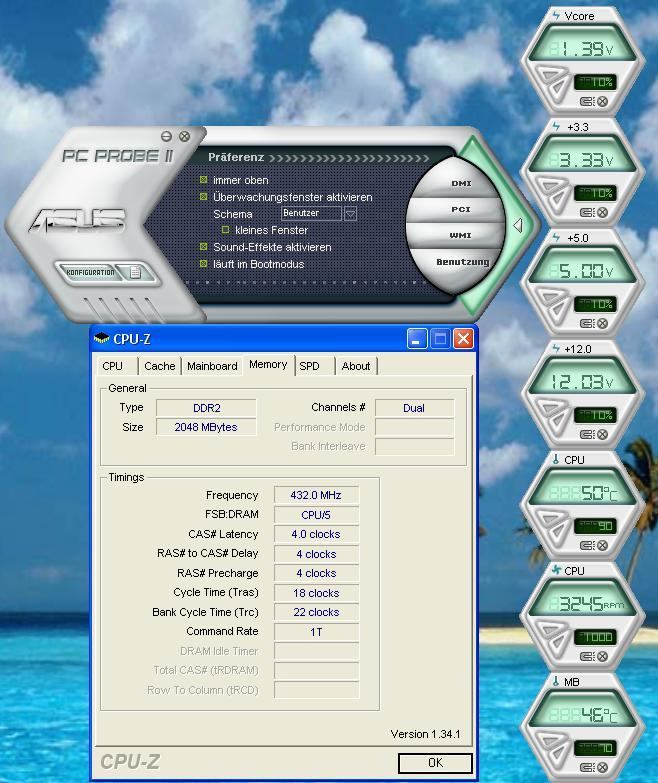This screenshot has height=783, width=658.
Task: Open settings icon on the Vcore monitor
Action: 587,102
